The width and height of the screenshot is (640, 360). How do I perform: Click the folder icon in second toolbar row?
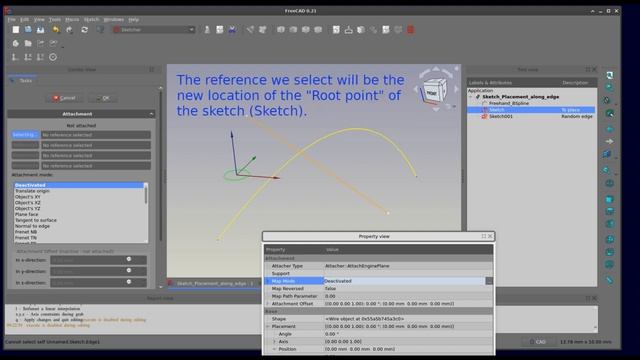(28, 43)
